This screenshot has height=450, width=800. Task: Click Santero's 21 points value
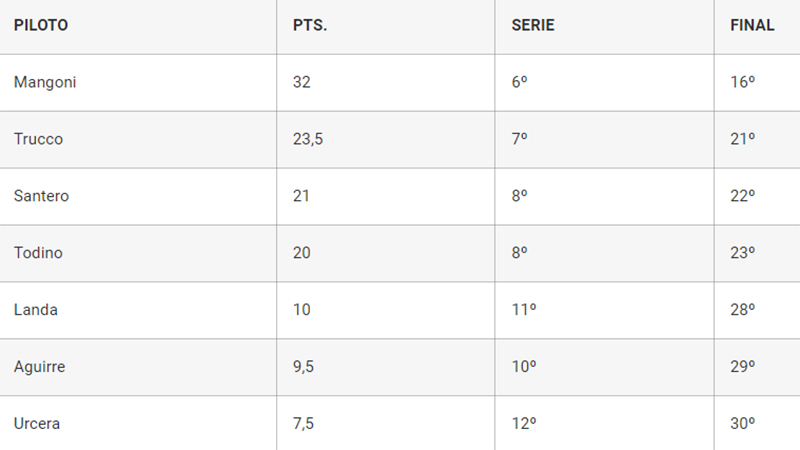(301, 196)
